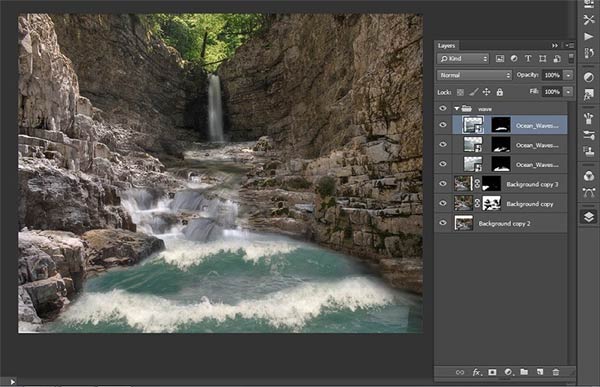The image size is (600, 387).
Task: Hide the wave group eye icon
Action: pos(443,109)
